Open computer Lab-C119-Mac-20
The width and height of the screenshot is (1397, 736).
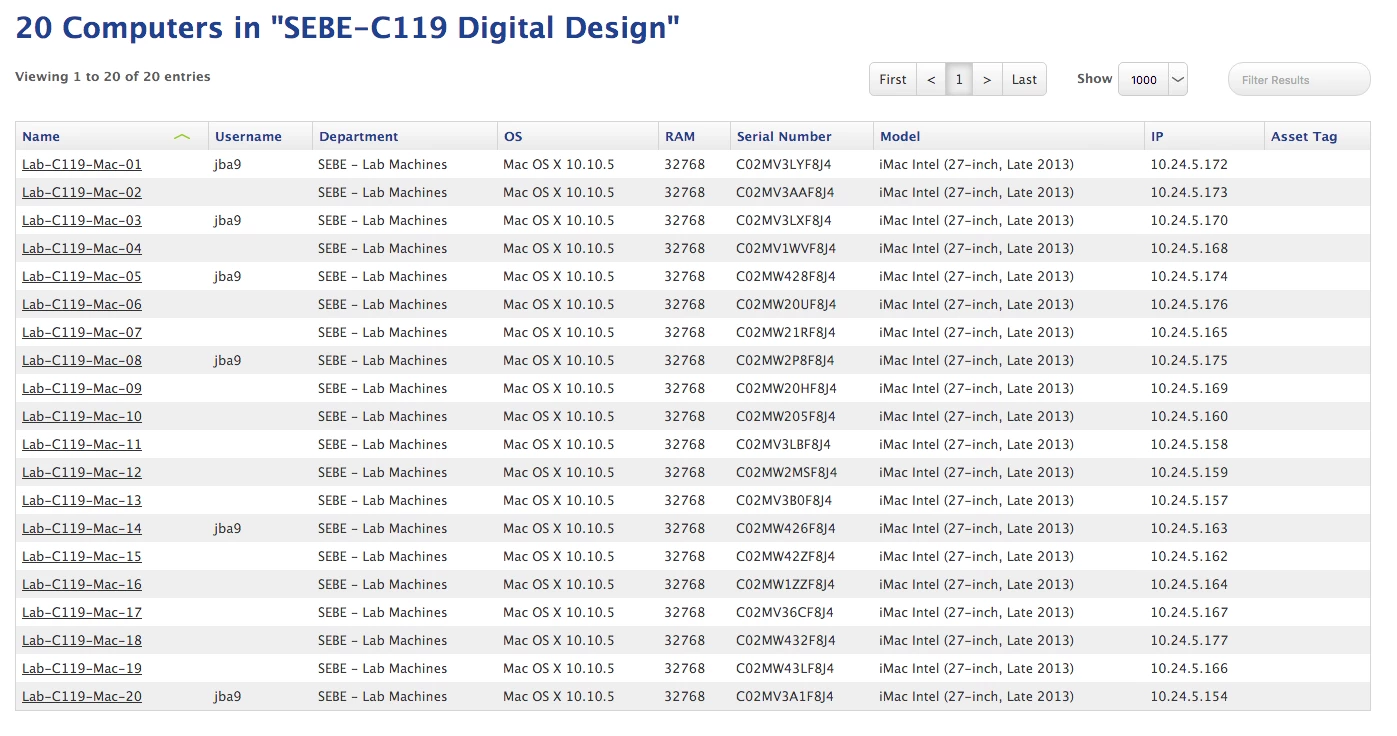tap(82, 697)
